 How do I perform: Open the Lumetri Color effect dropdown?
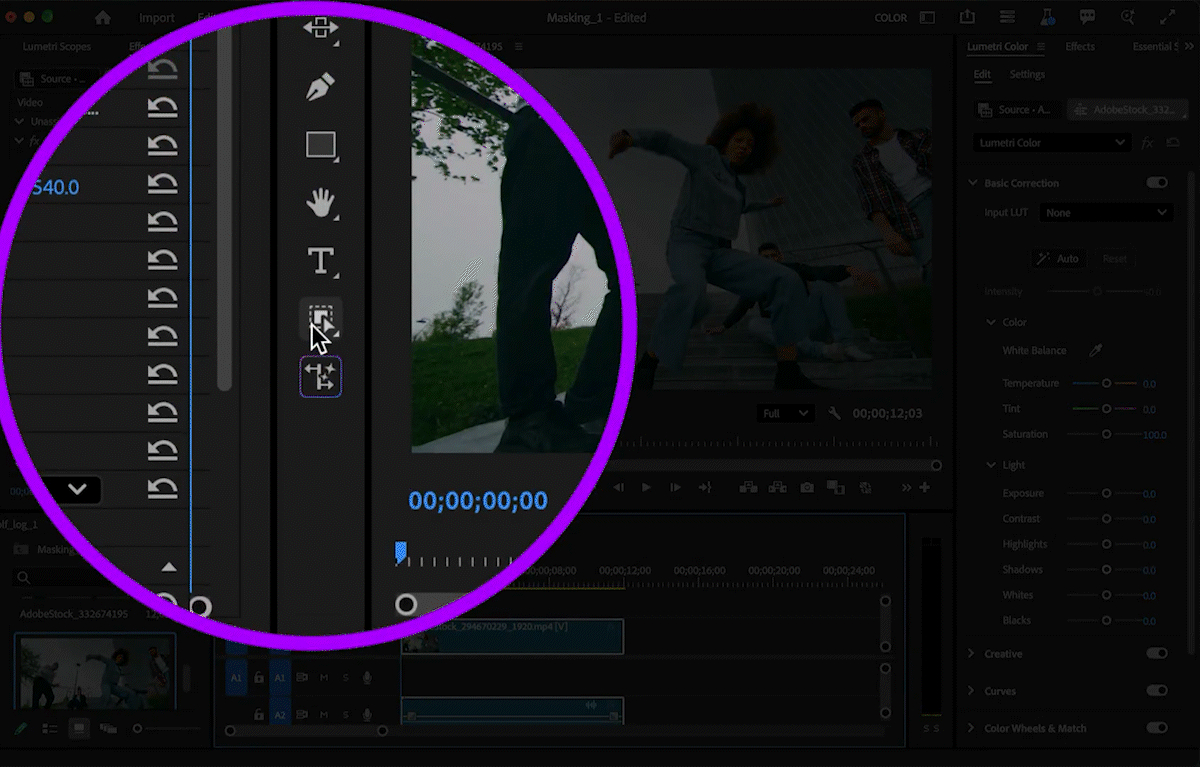(x=1051, y=143)
